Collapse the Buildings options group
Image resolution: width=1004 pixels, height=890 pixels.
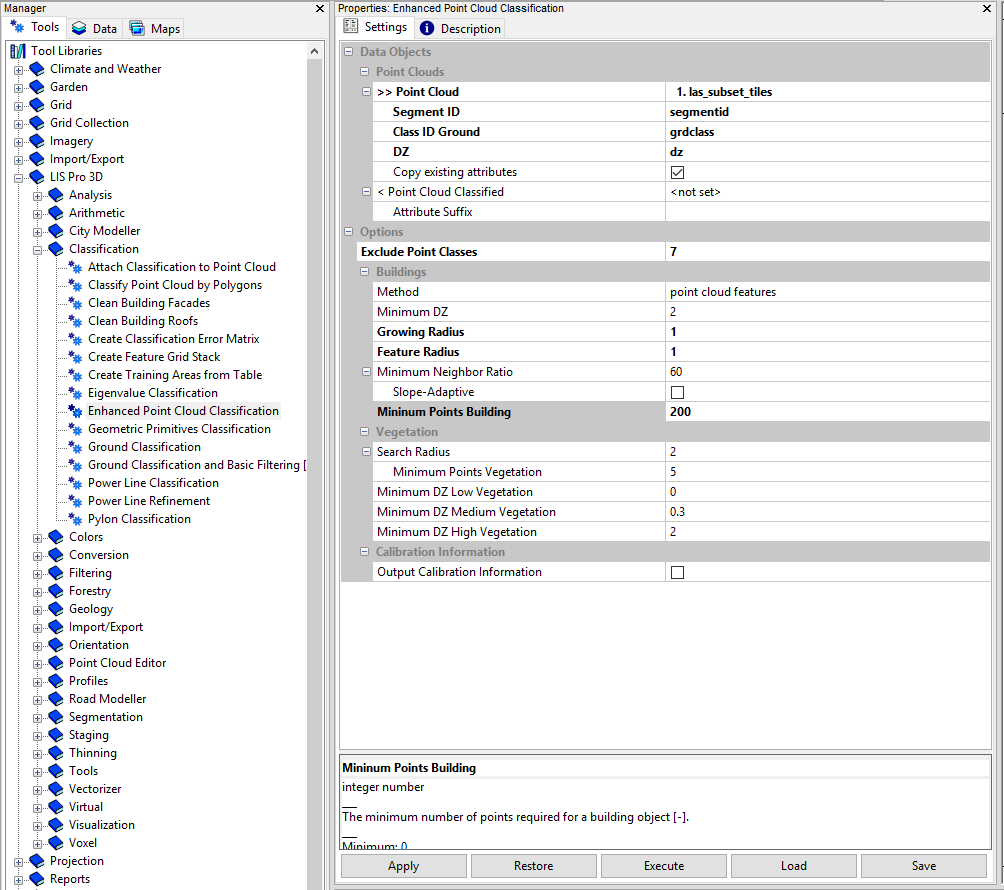tap(365, 272)
